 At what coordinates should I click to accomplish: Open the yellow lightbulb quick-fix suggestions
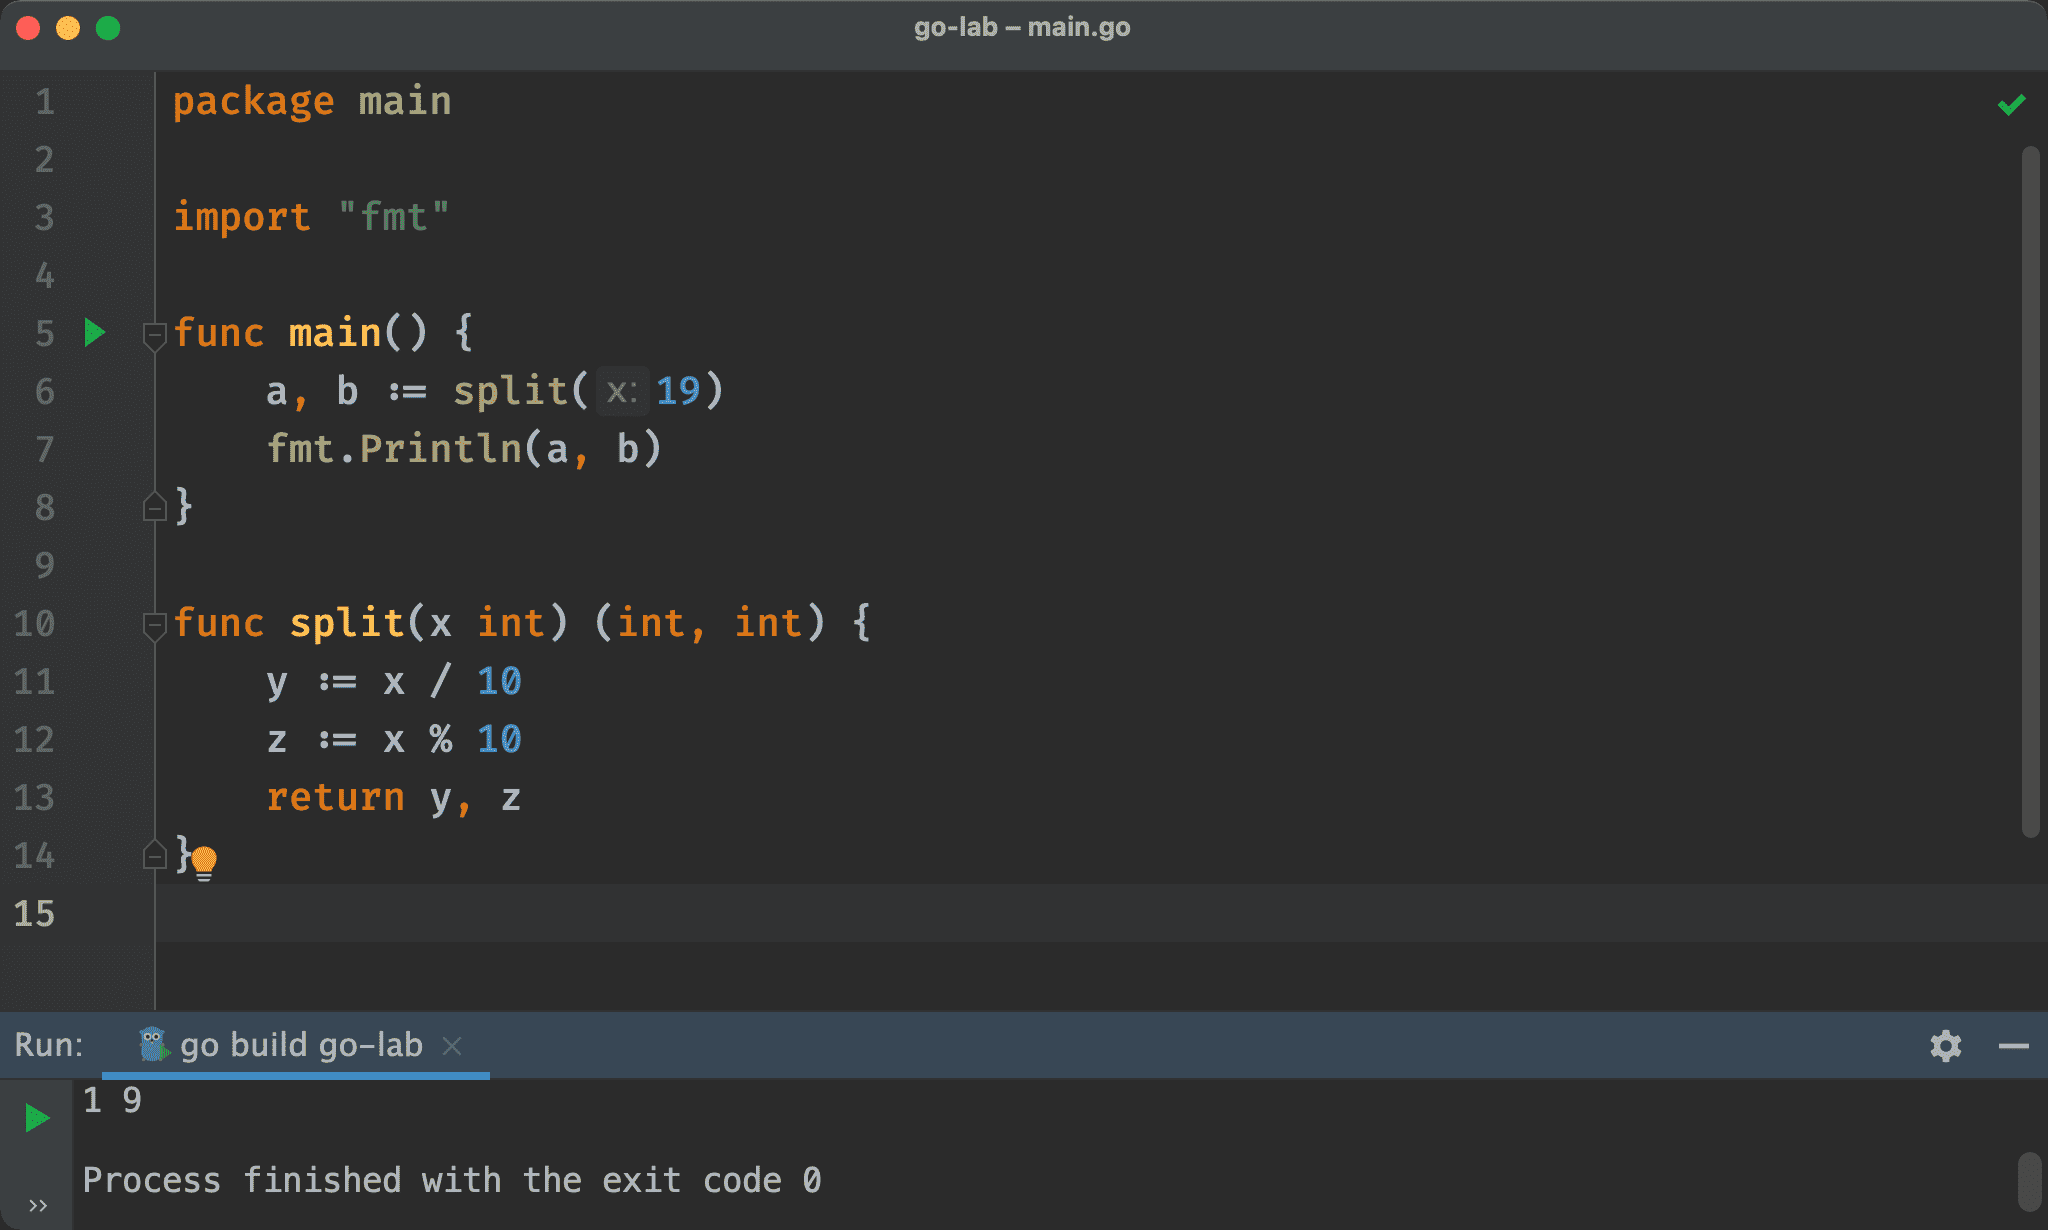coord(204,862)
